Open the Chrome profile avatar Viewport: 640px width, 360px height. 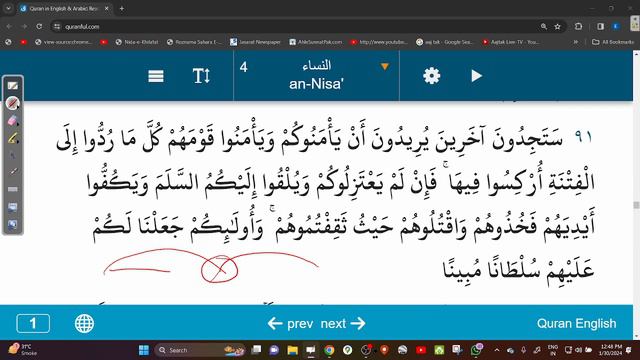pos(616,27)
